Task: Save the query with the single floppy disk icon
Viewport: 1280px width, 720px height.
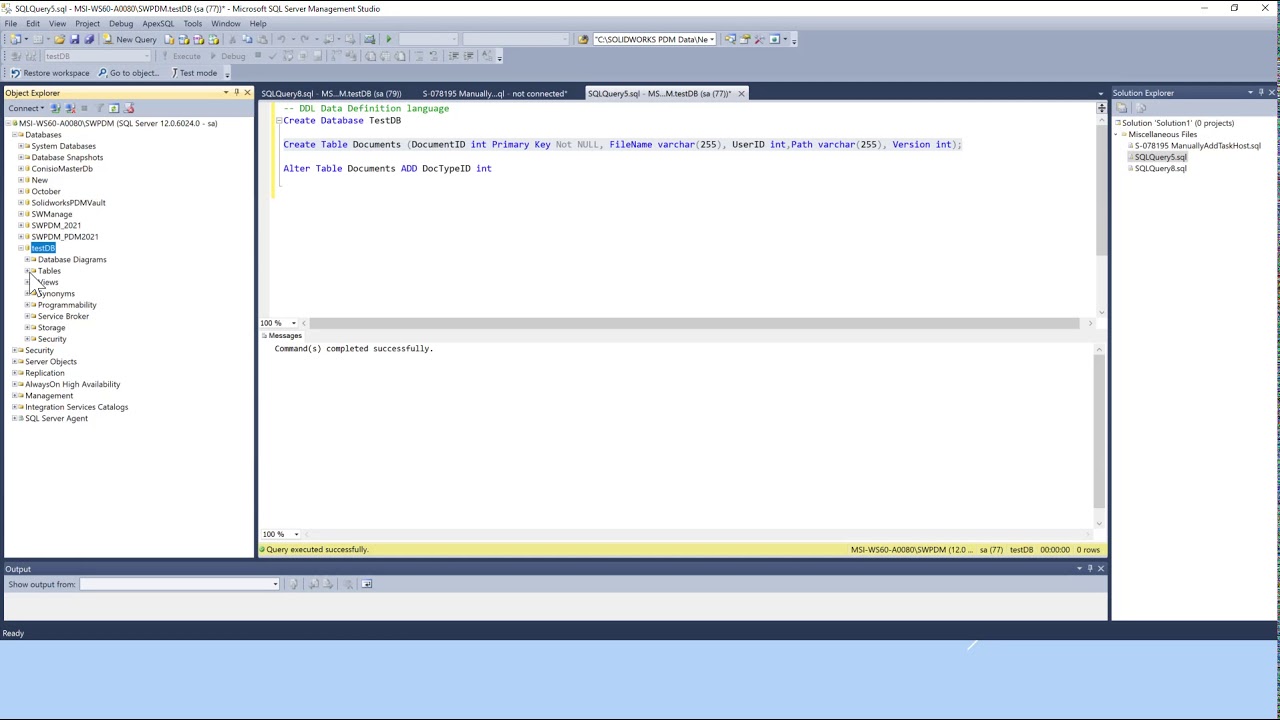Action: [74, 39]
